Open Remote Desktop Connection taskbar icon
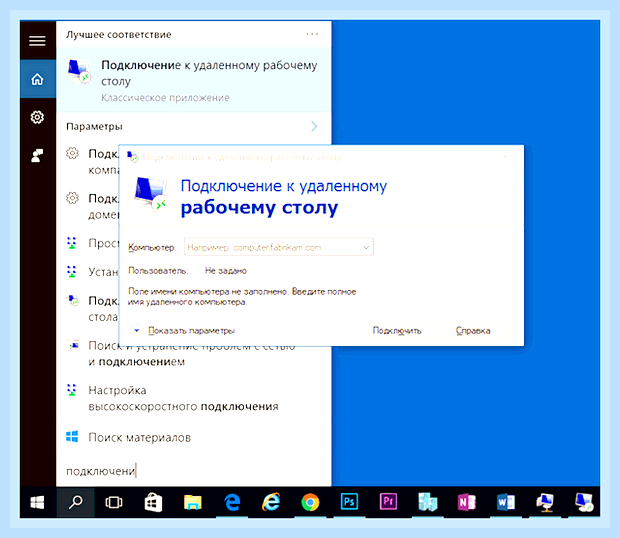This screenshot has height=538, width=620. [x=584, y=502]
